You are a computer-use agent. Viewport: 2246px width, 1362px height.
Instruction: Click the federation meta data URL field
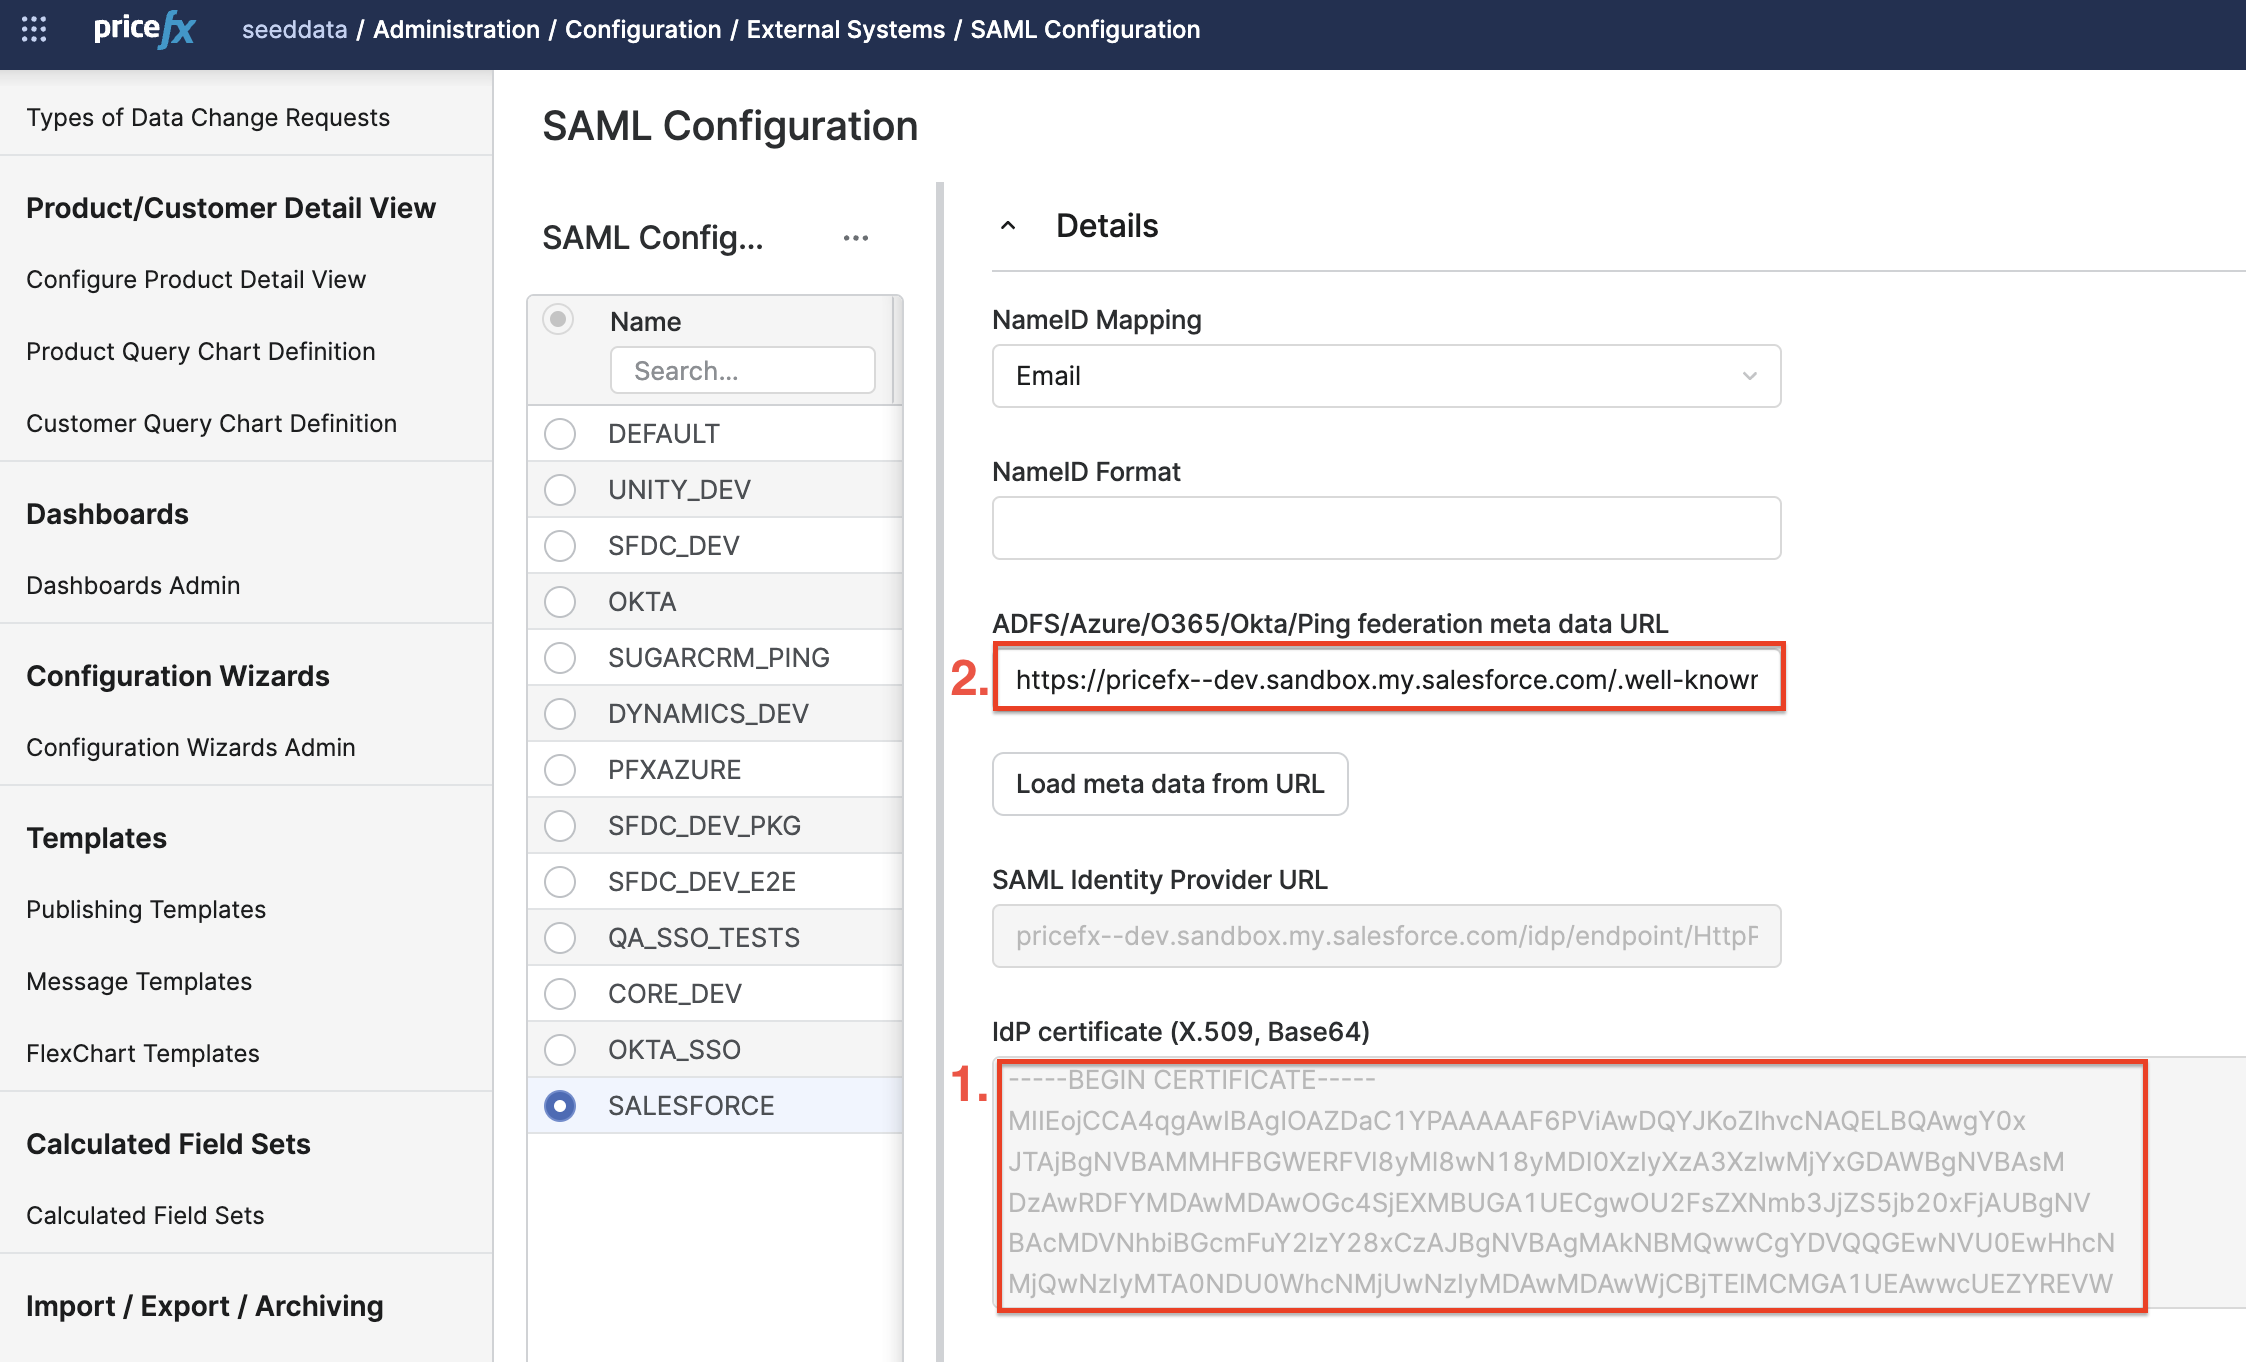(1386, 680)
